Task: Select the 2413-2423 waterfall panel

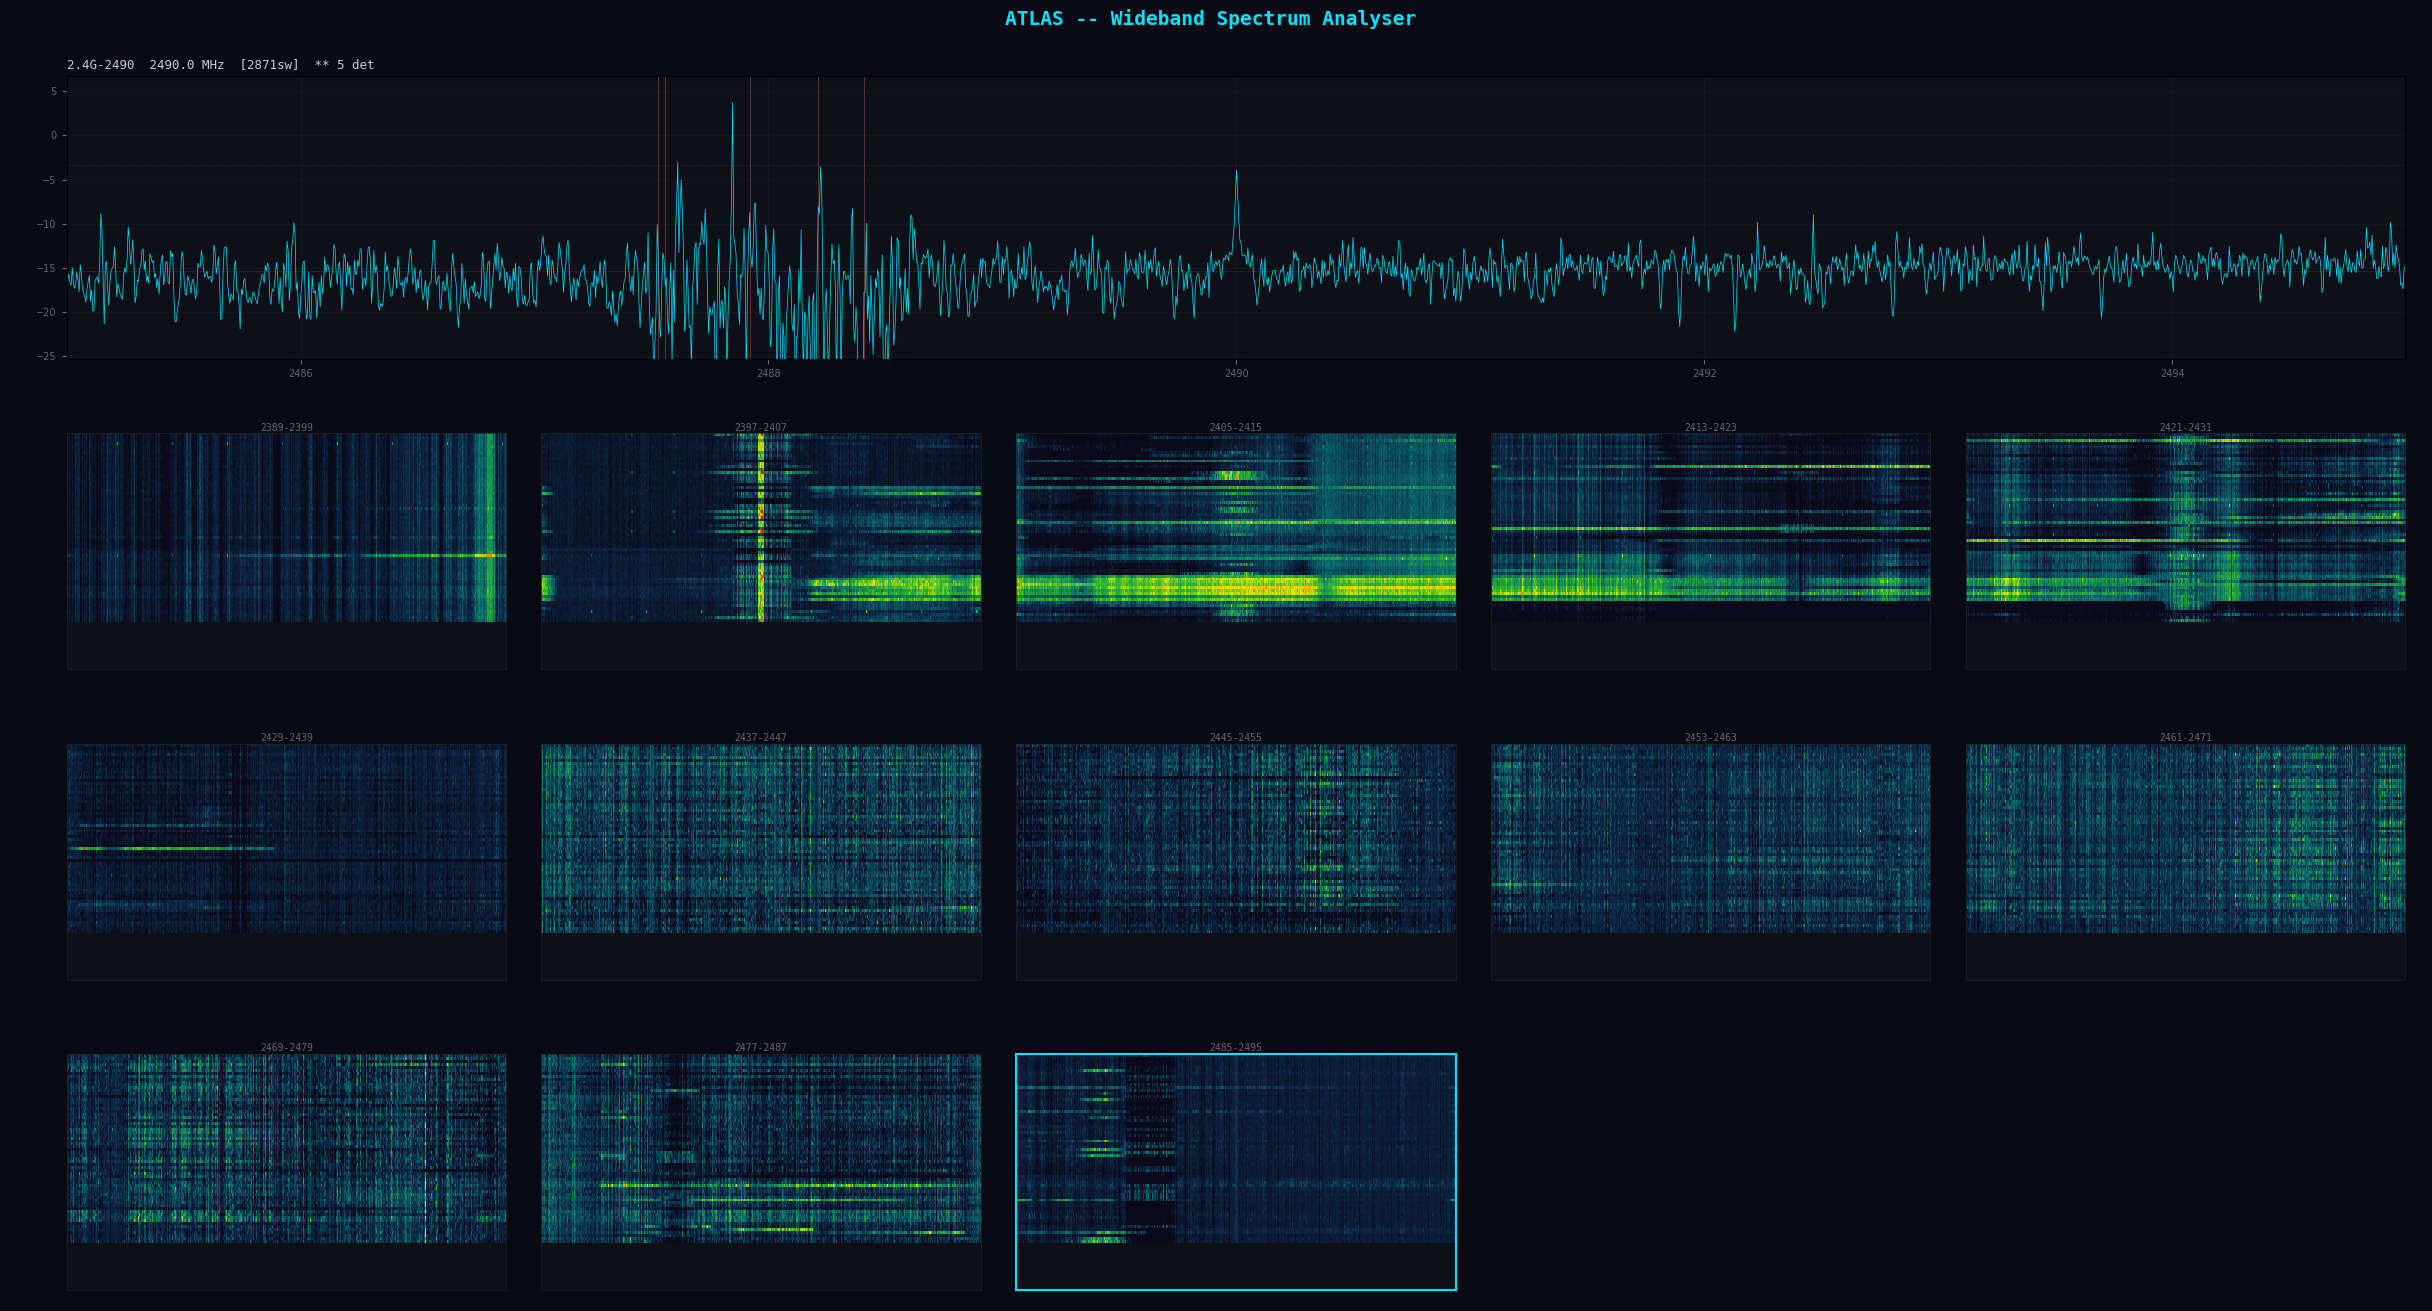Action: coord(1710,551)
